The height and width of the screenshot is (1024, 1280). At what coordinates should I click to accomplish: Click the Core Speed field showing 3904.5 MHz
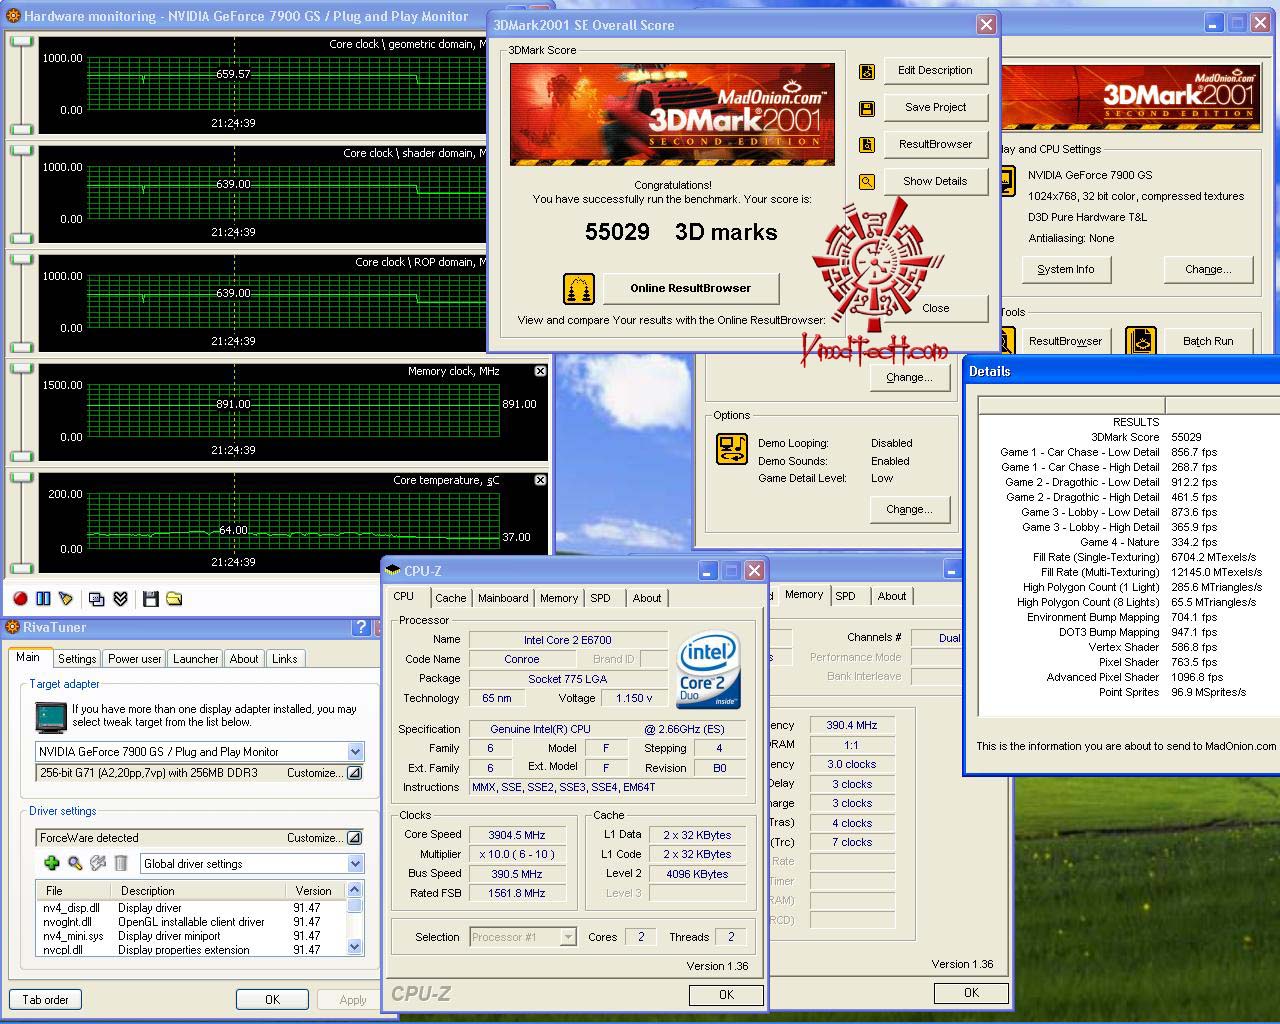(x=517, y=835)
